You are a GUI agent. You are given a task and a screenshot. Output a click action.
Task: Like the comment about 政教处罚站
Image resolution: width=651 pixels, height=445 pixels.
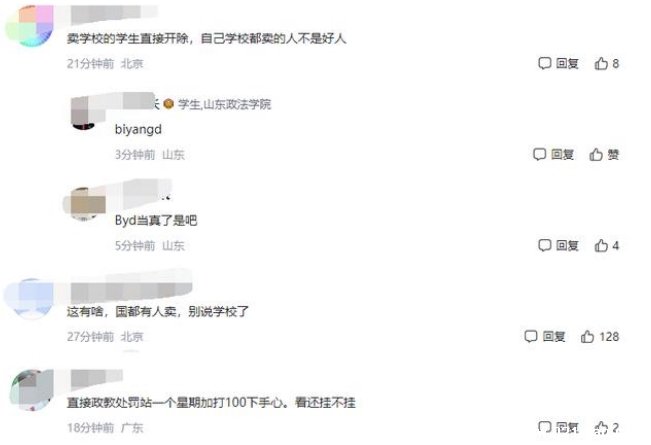pos(601,428)
